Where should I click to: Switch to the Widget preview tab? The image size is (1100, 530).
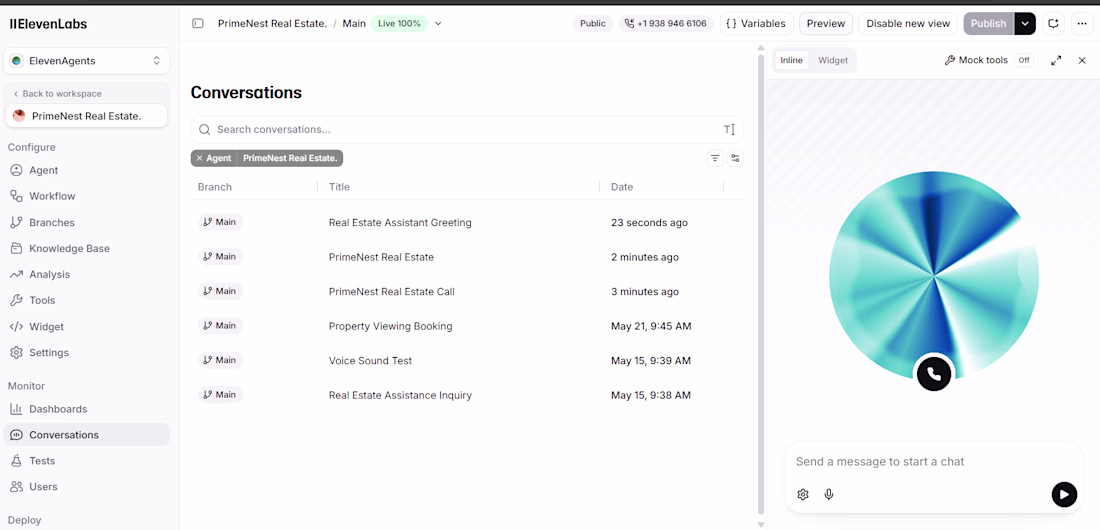833,60
